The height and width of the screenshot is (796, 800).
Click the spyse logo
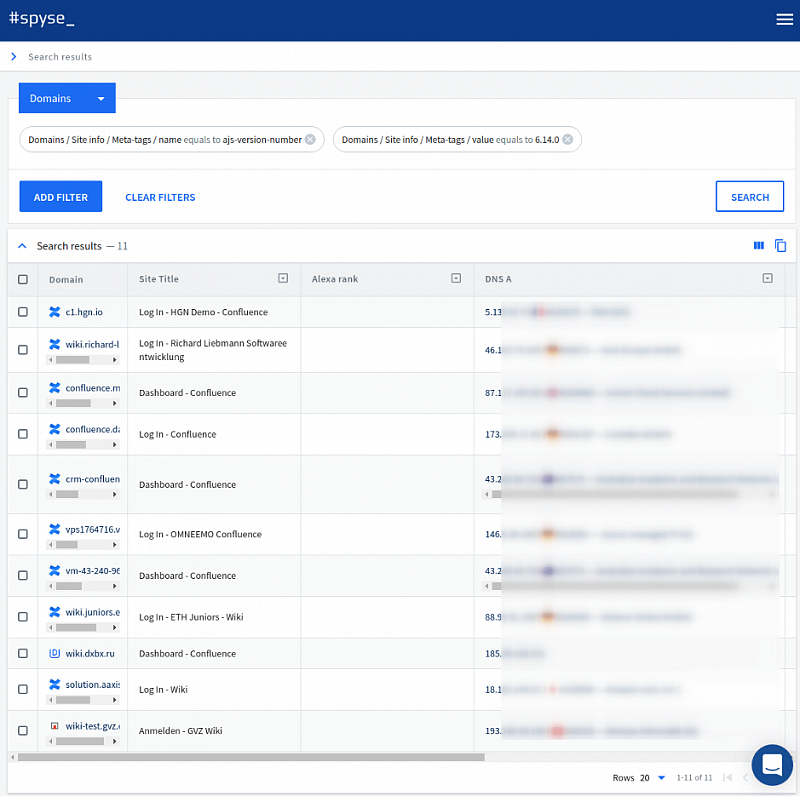(x=41, y=18)
